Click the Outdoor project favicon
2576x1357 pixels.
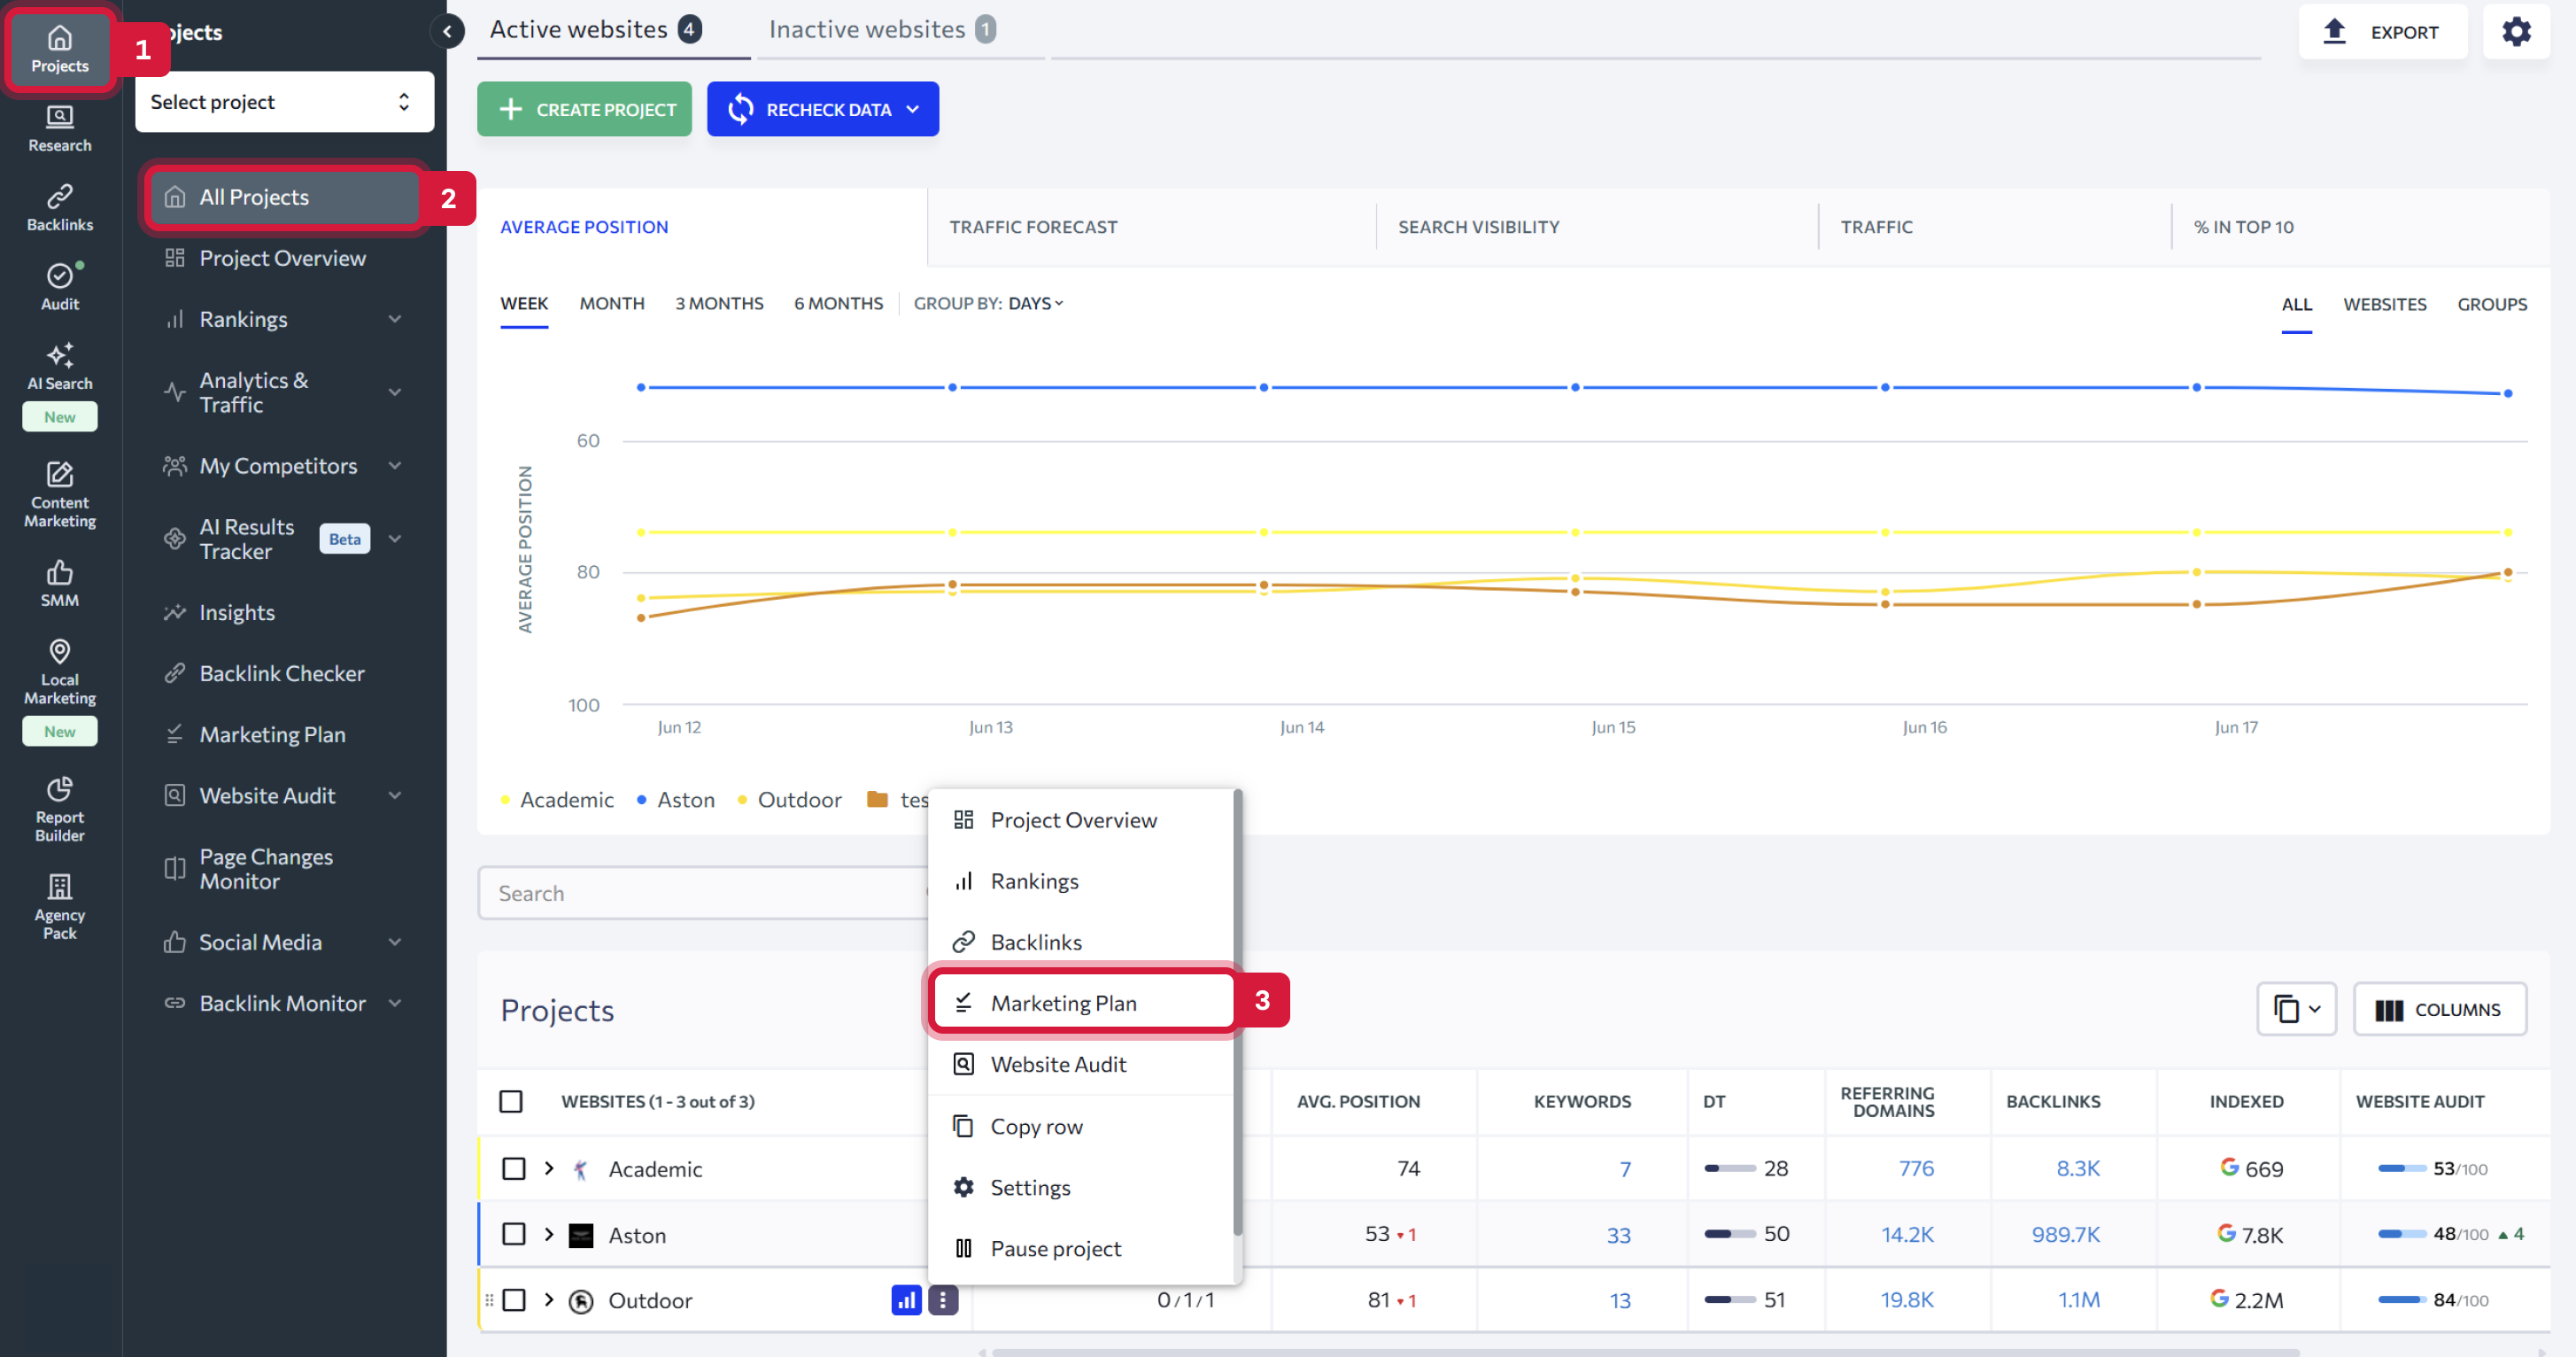point(581,1301)
